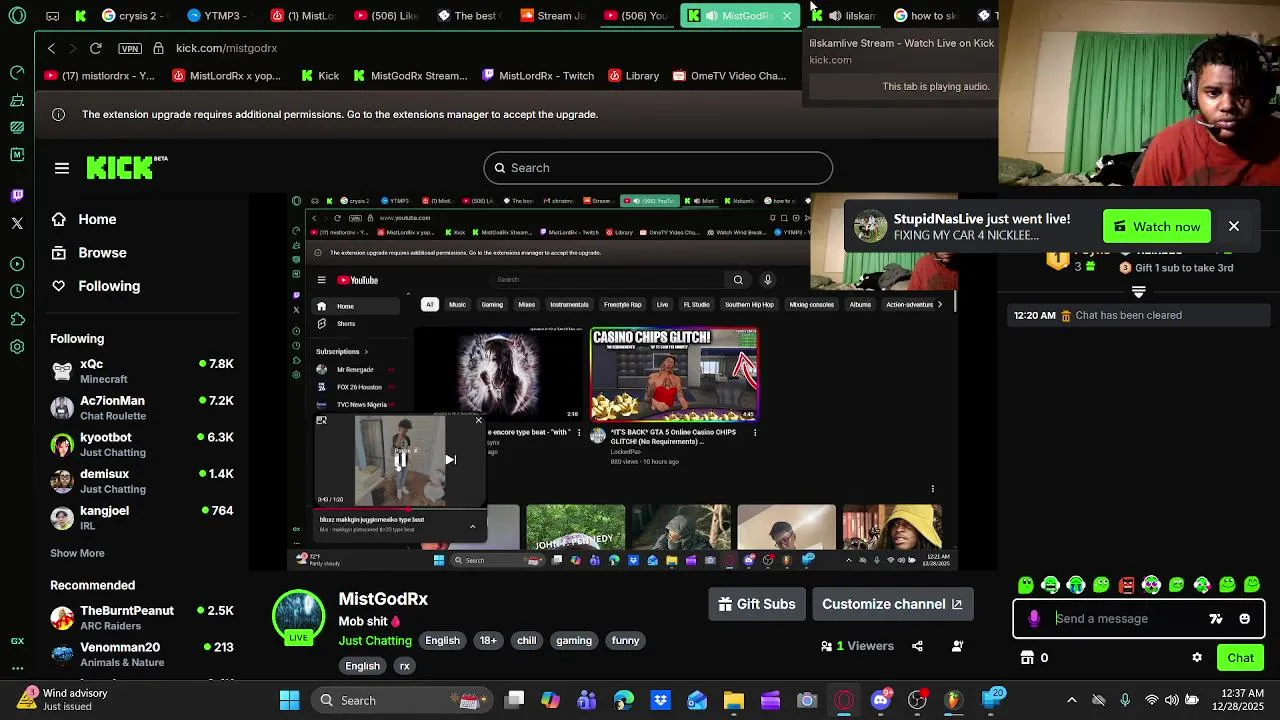Click the 'gaming' stream tag

click(574, 641)
